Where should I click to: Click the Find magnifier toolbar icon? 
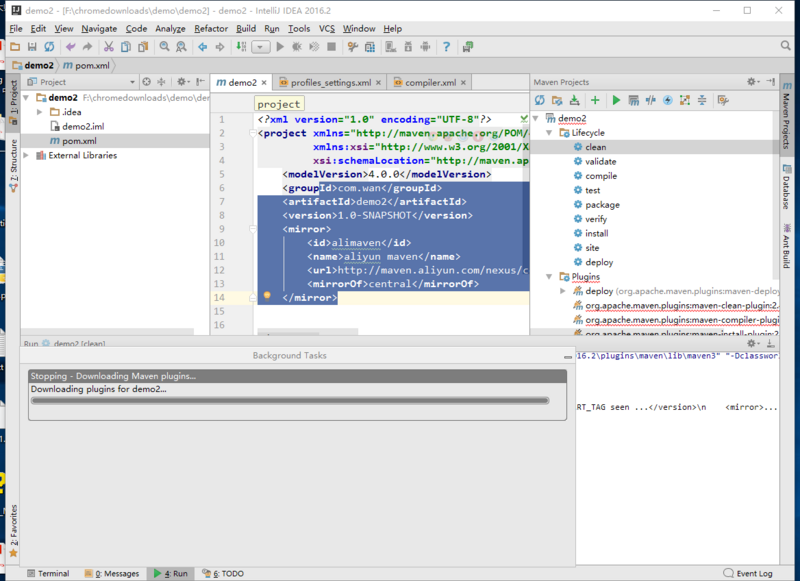(164, 47)
